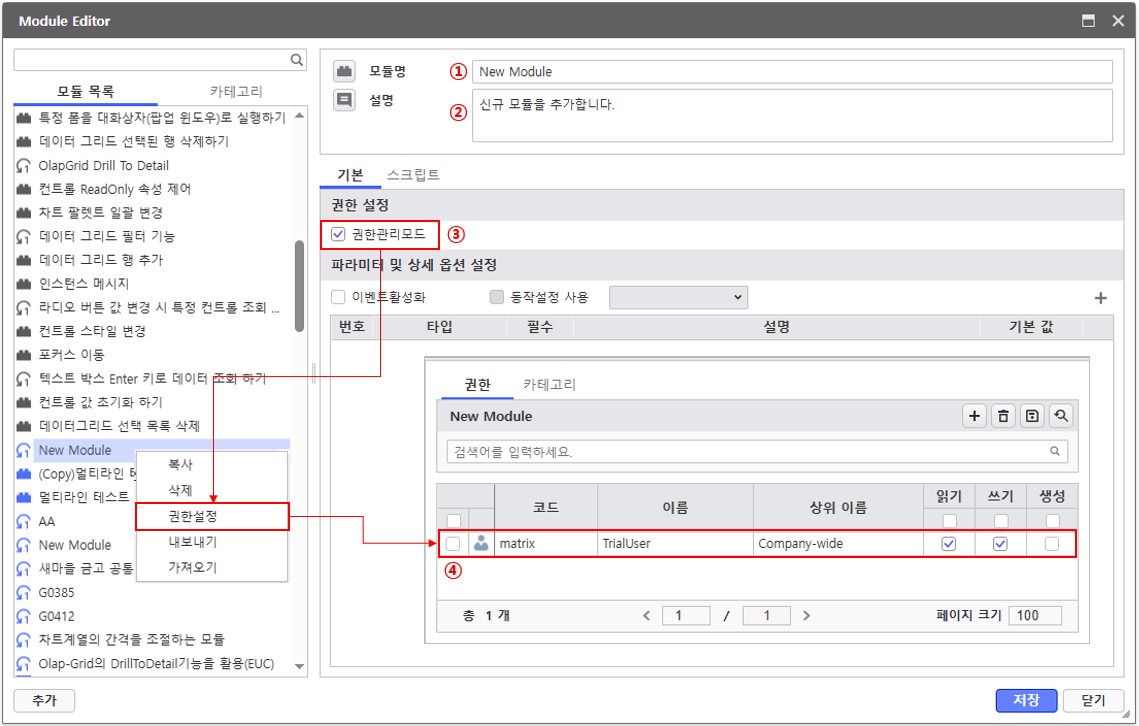
Task: Click the 모듈명 text field
Action: tap(791, 72)
